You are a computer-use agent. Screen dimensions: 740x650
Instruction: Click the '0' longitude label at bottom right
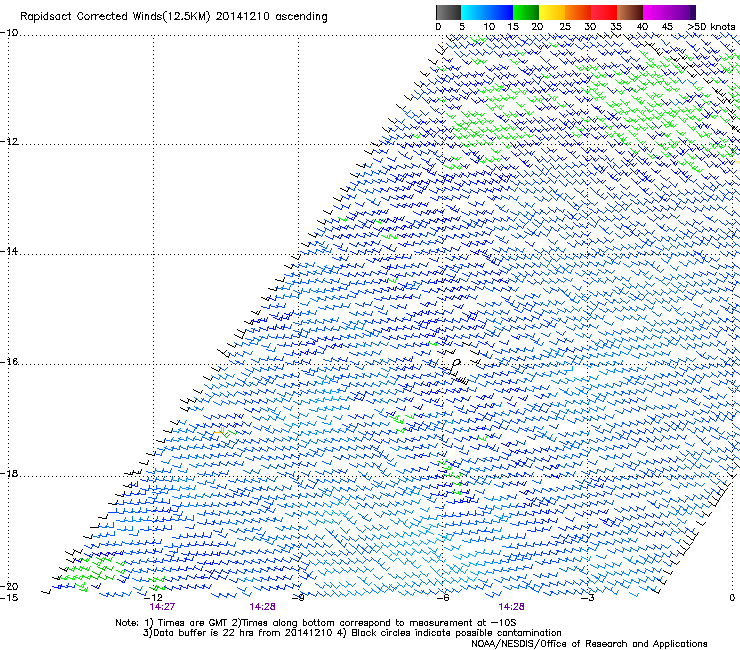732,598
